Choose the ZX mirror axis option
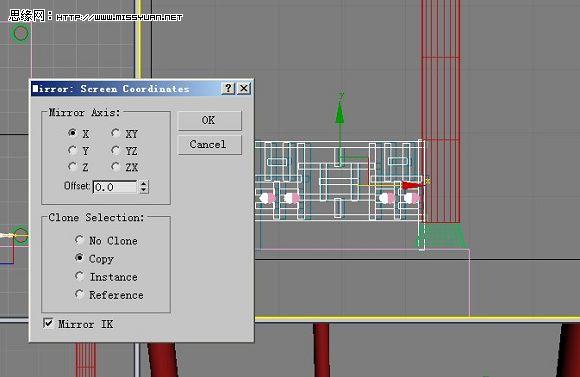This screenshot has height=377, width=580. [x=116, y=167]
